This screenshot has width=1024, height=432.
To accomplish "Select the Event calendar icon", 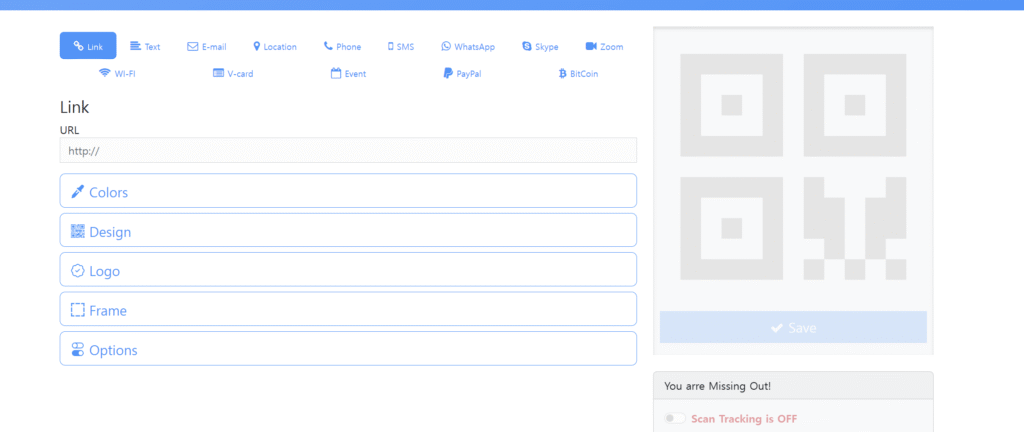I will pos(336,73).
